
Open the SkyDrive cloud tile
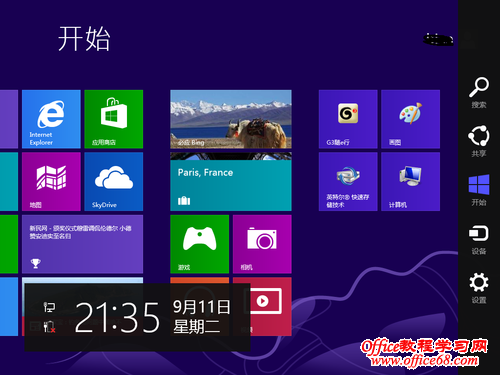[114, 182]
